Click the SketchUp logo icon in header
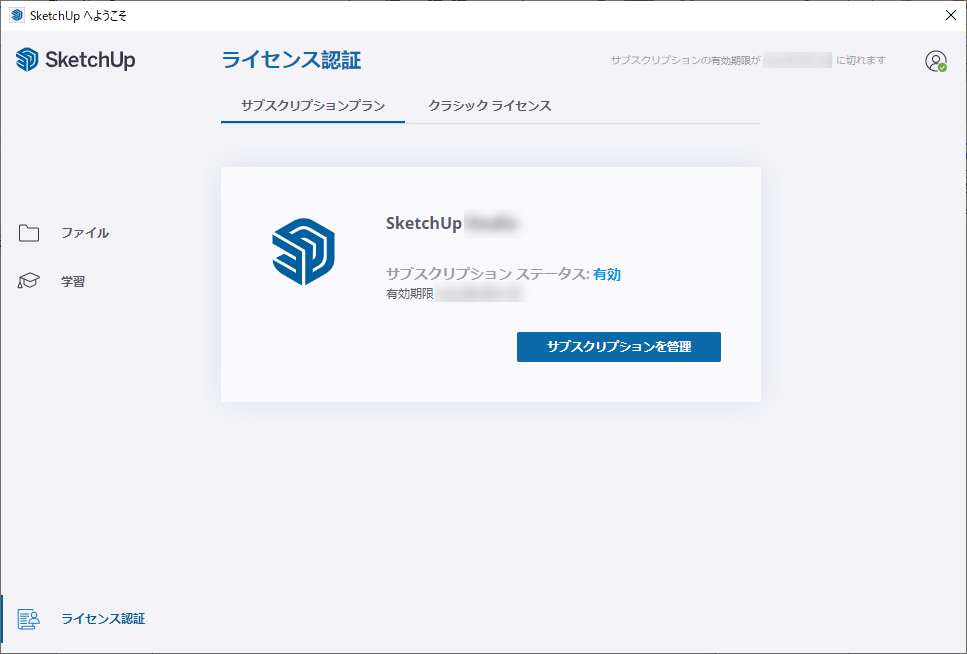This screenshot has height=654, width=967. click(x=27, y=60)
